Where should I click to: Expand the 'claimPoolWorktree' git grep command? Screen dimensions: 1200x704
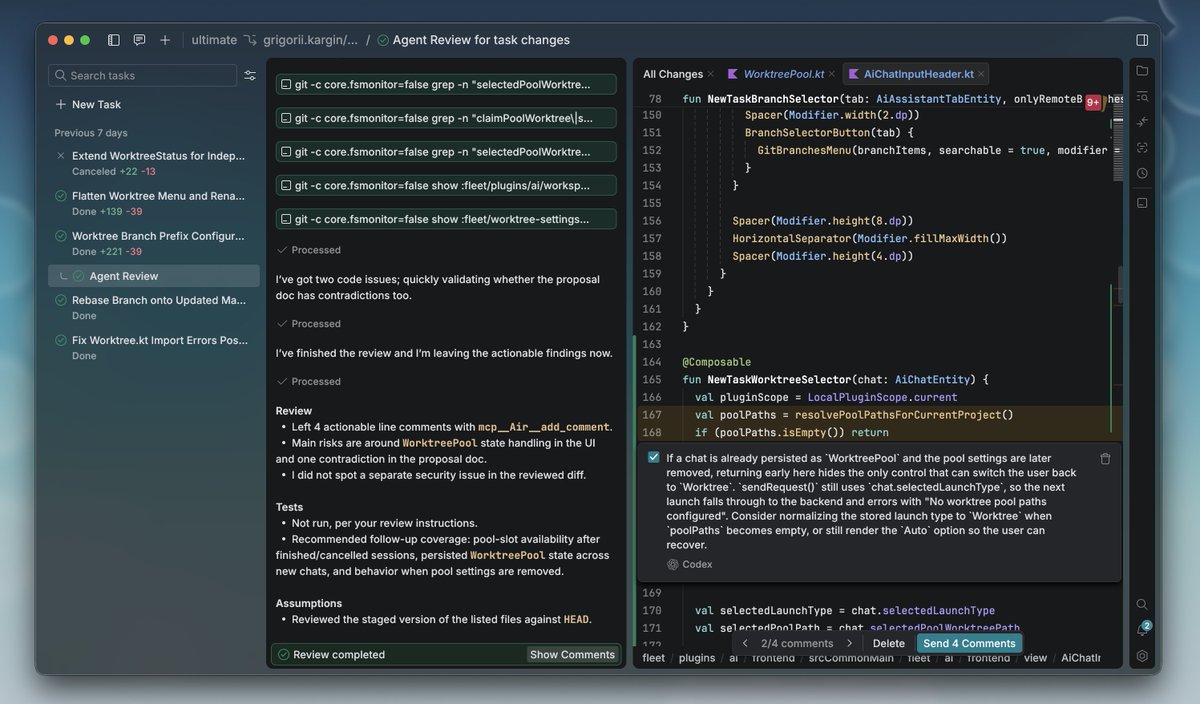(446, 118)
